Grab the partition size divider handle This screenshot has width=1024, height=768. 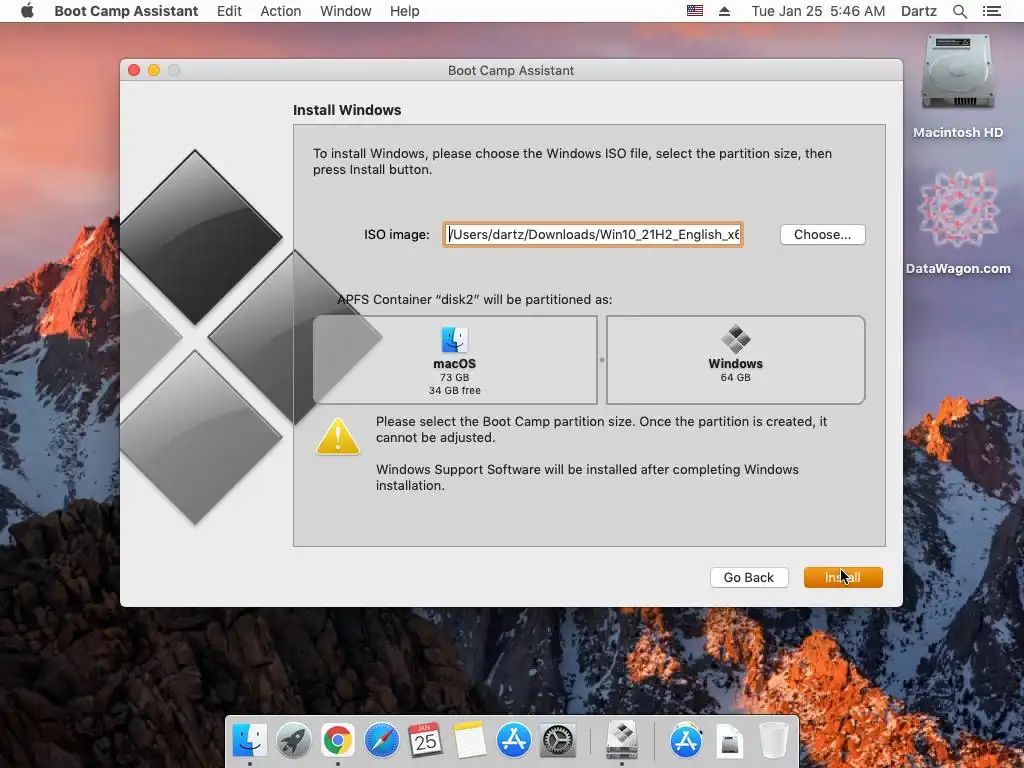[x=601, y=360]
